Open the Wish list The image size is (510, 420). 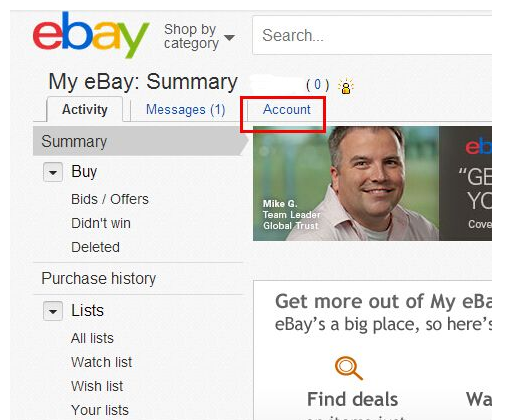pyautogui.click(x=97, y=386)
